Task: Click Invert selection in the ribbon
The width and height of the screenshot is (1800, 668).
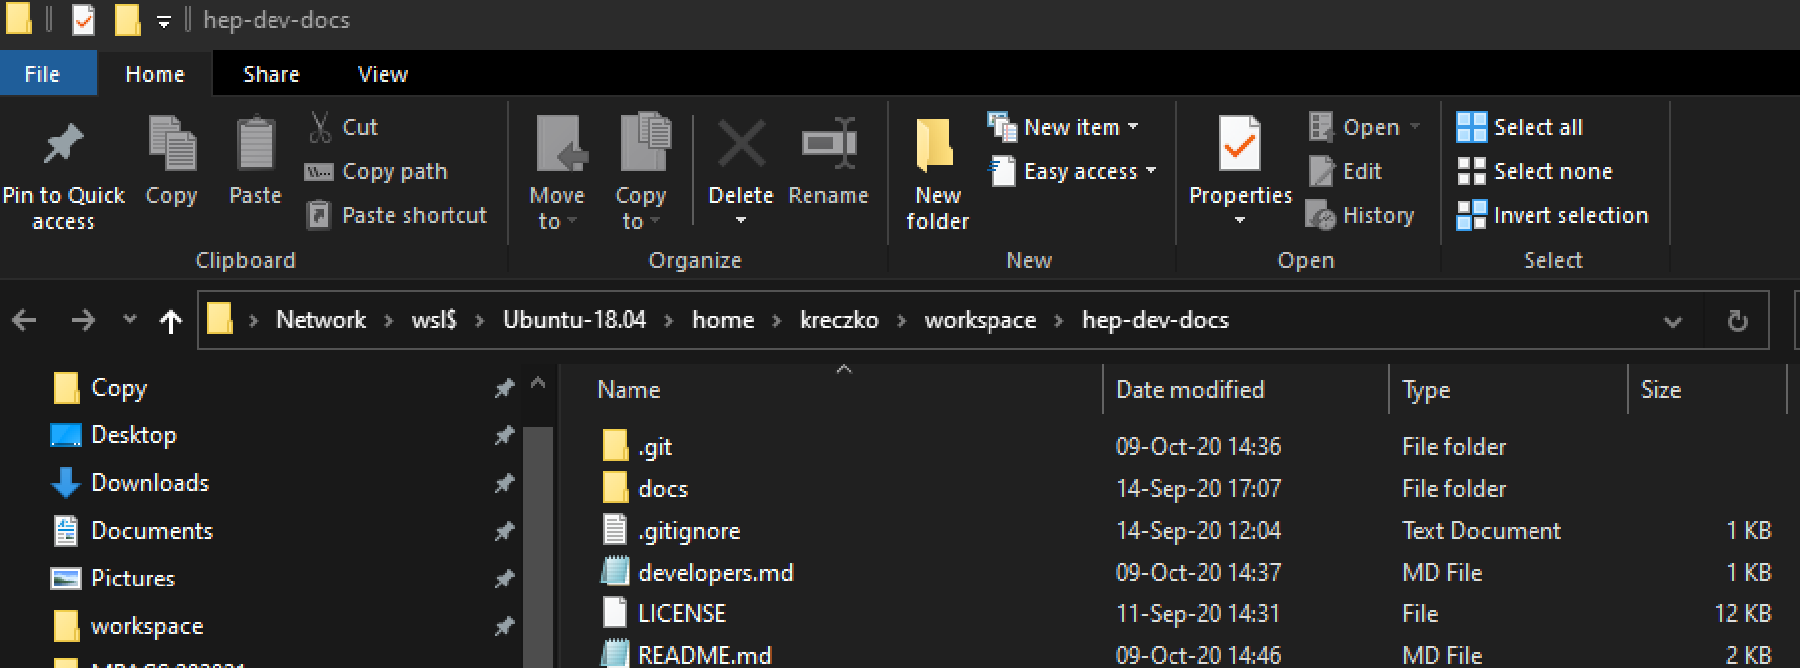Action: (1552, 216)
